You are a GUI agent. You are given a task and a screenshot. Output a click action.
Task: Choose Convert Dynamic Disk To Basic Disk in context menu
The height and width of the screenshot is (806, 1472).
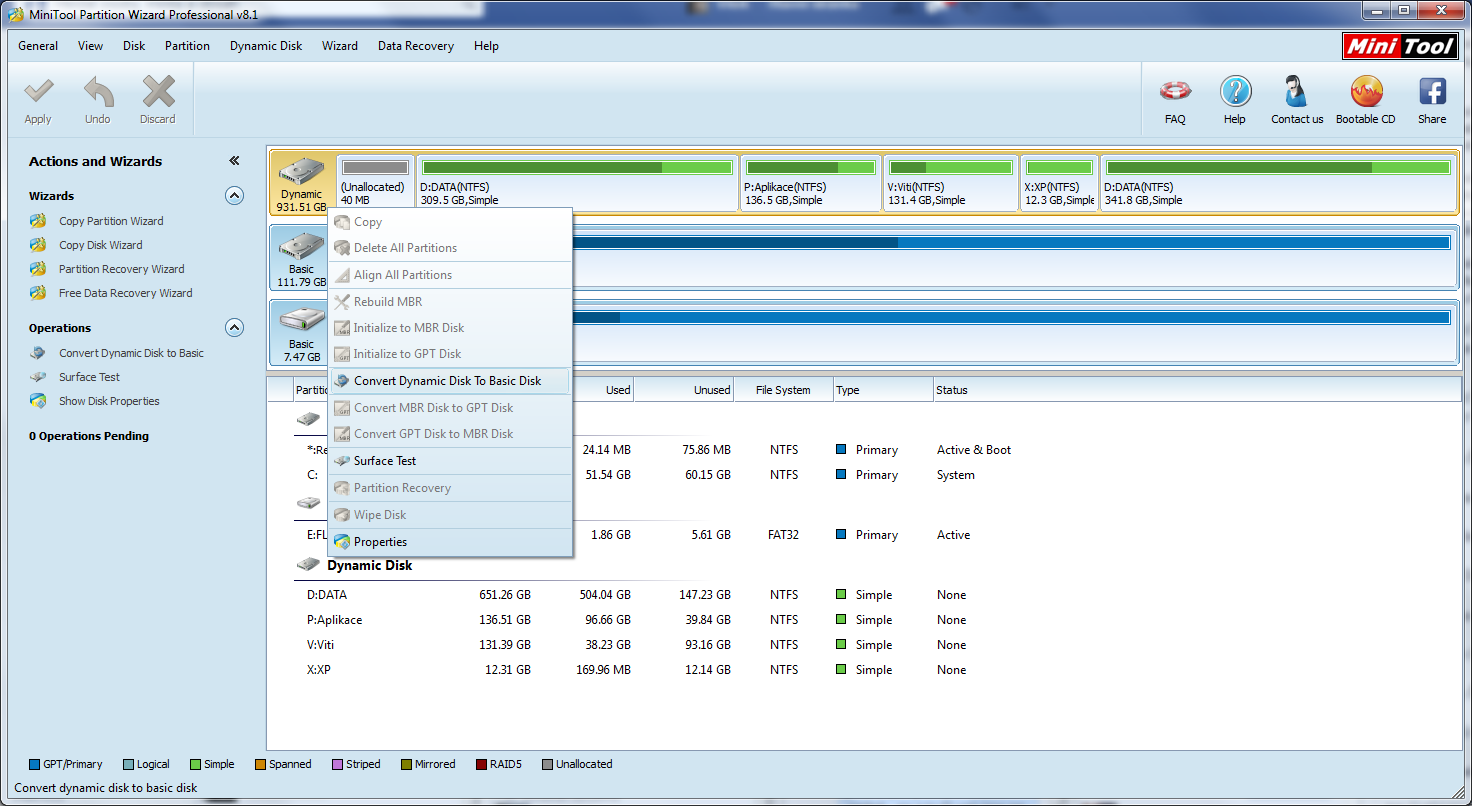pyautogui.click(x=449, y=381)
